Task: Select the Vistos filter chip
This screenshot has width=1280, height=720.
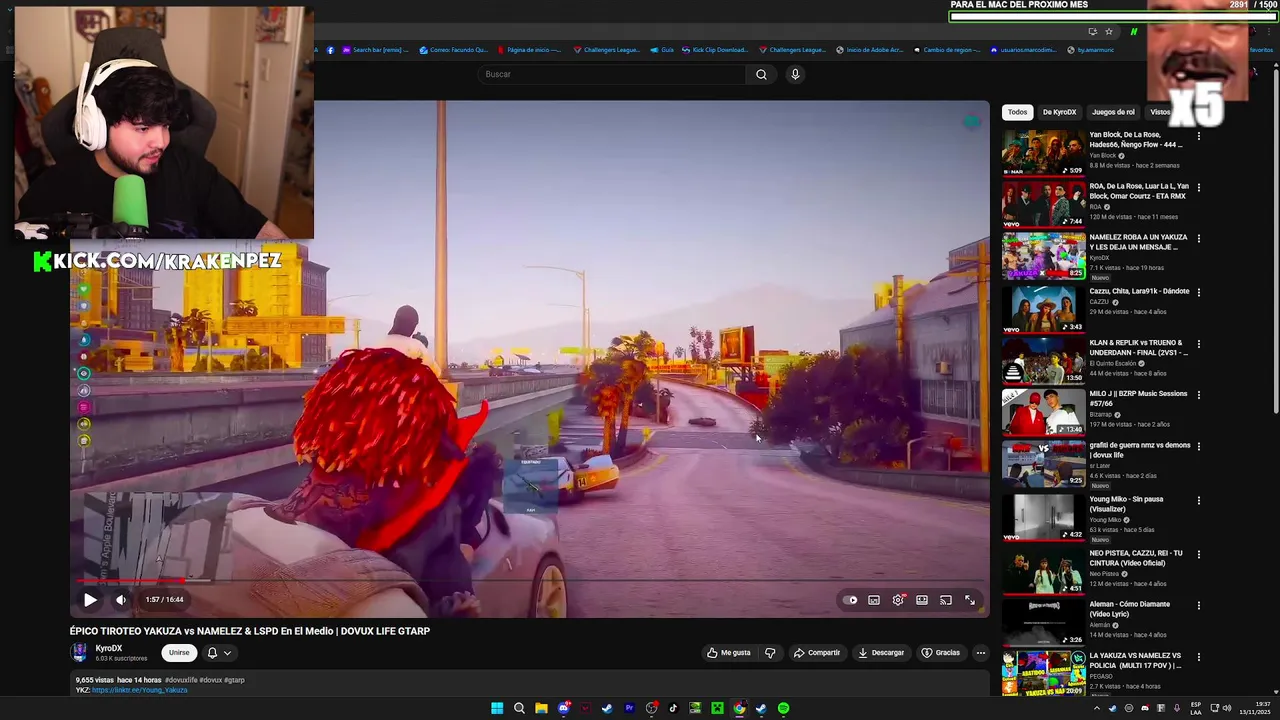Action: click(1160, 112)
